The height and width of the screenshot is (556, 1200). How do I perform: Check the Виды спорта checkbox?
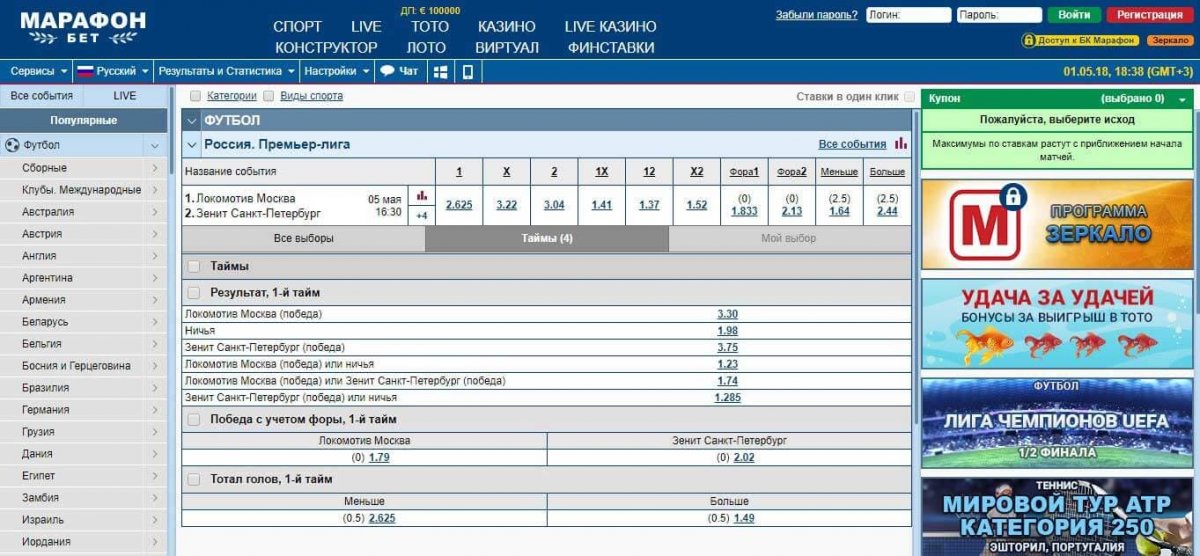click(268, 96)
